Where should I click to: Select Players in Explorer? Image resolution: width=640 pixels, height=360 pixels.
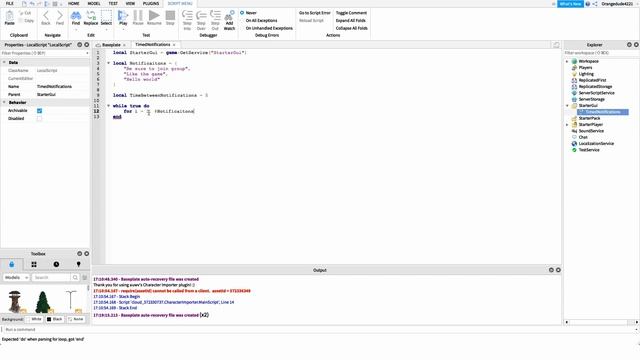(x=585, y=68)
